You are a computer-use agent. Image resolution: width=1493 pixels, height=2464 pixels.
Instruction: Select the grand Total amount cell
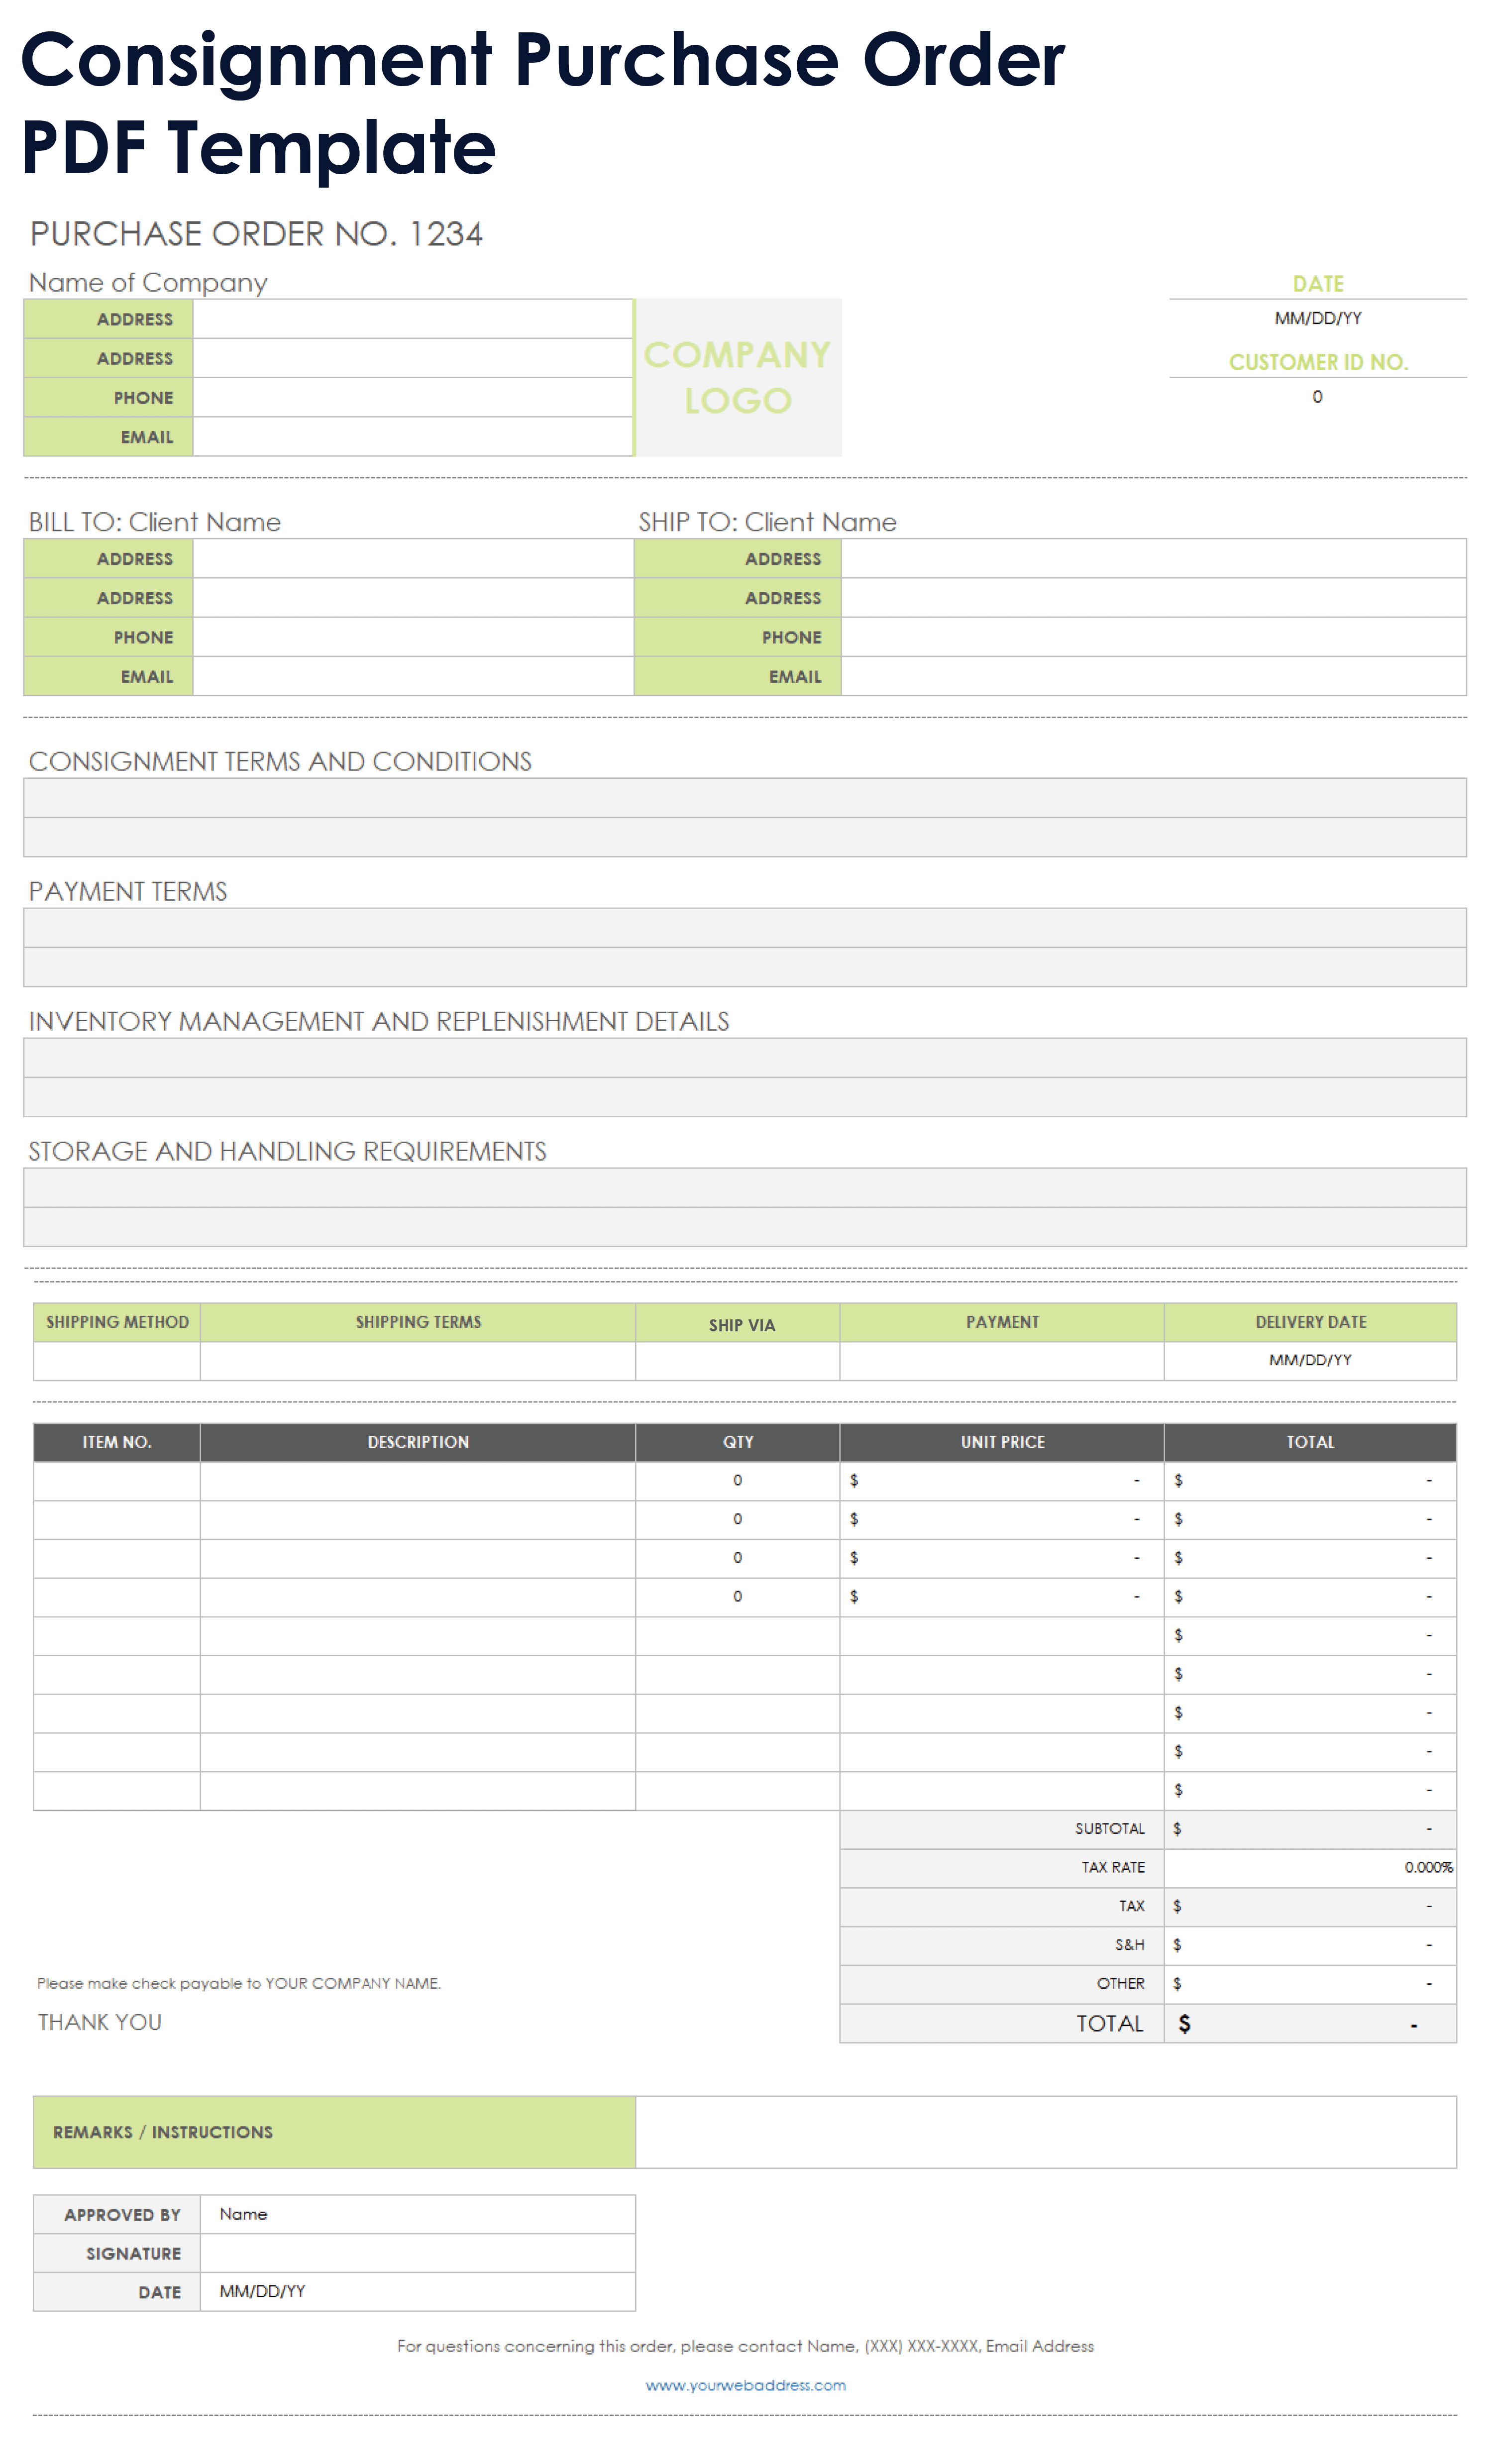1309,2024
